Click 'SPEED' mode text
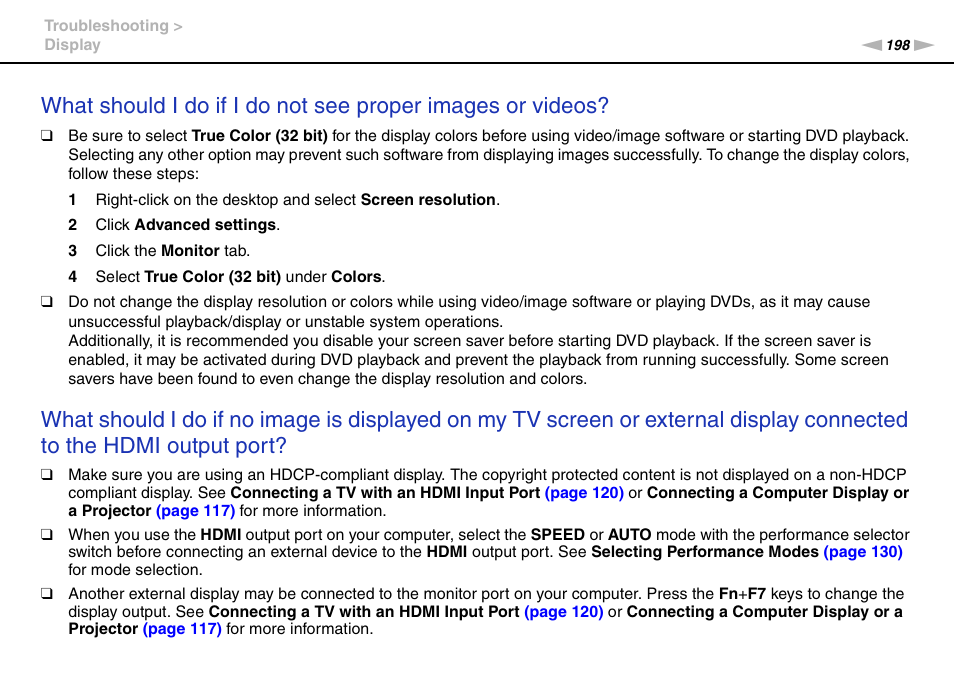Viewport: 954px width, 674px height. (x=557, y=535)
